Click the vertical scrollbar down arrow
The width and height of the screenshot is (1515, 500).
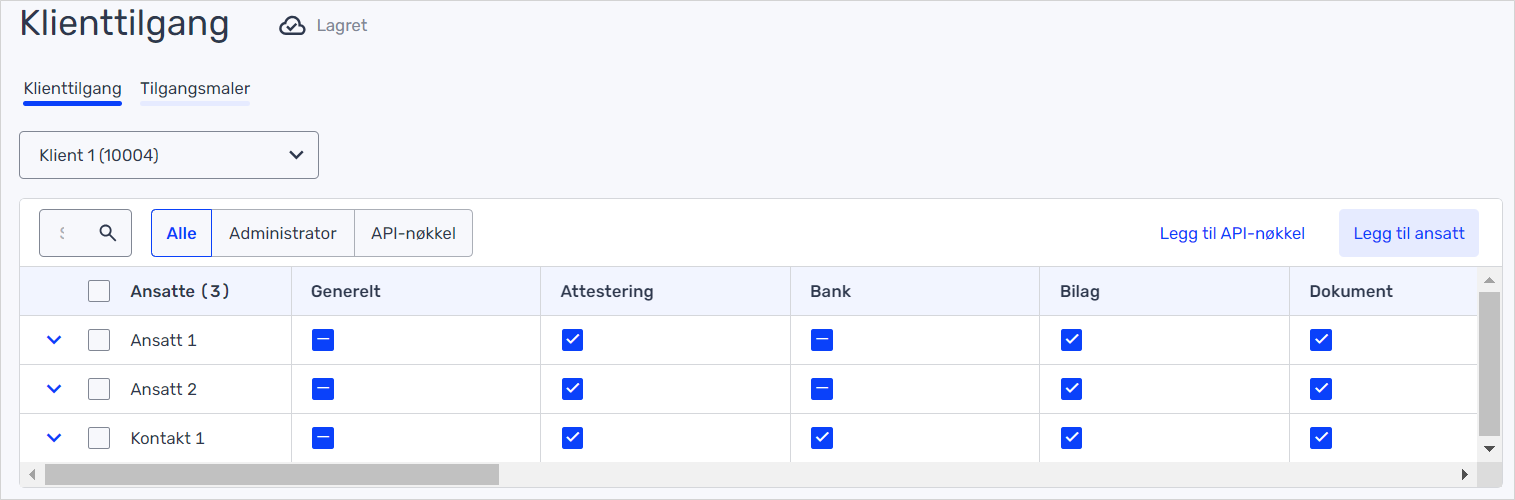tap(1489, 449)
